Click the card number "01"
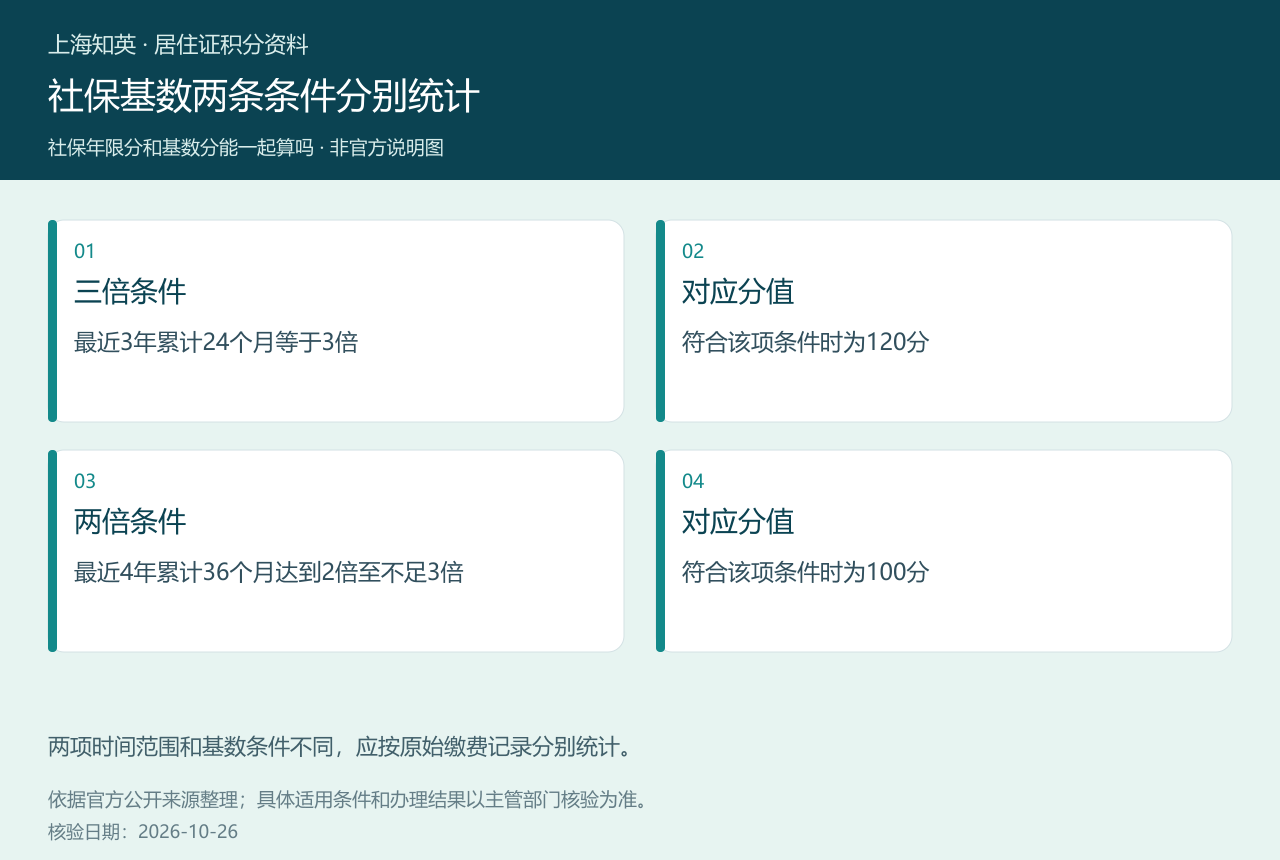Viewport: 1280px width, 860px height. [85, 251]
